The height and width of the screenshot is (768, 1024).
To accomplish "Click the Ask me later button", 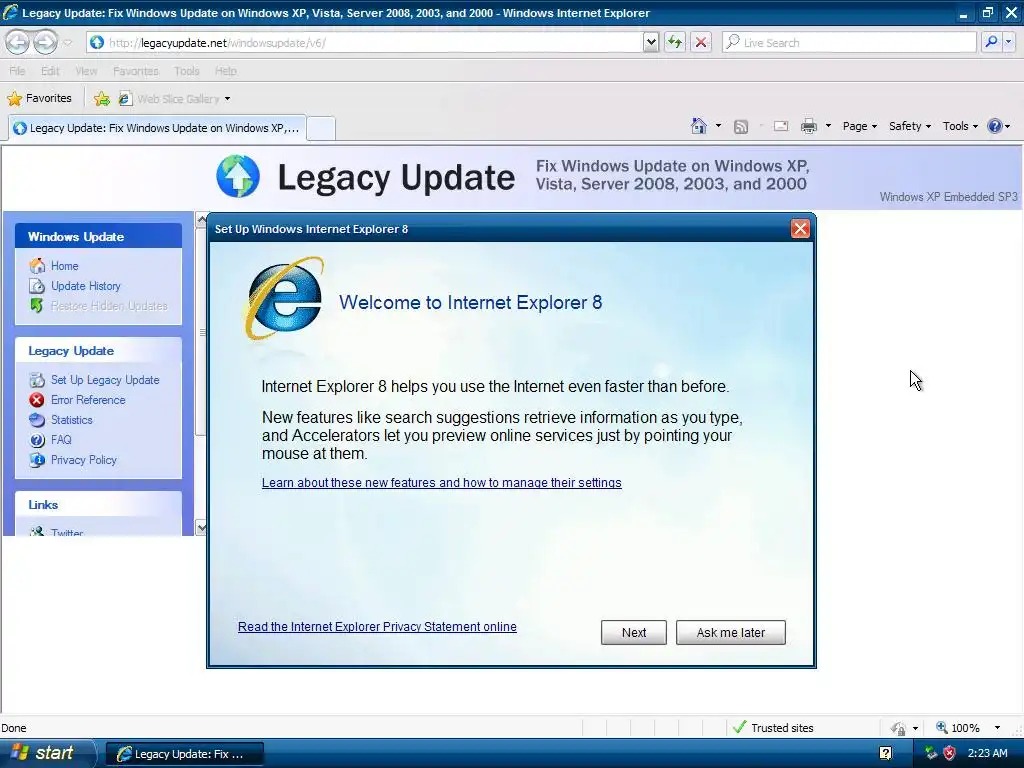I will (730, 632).
